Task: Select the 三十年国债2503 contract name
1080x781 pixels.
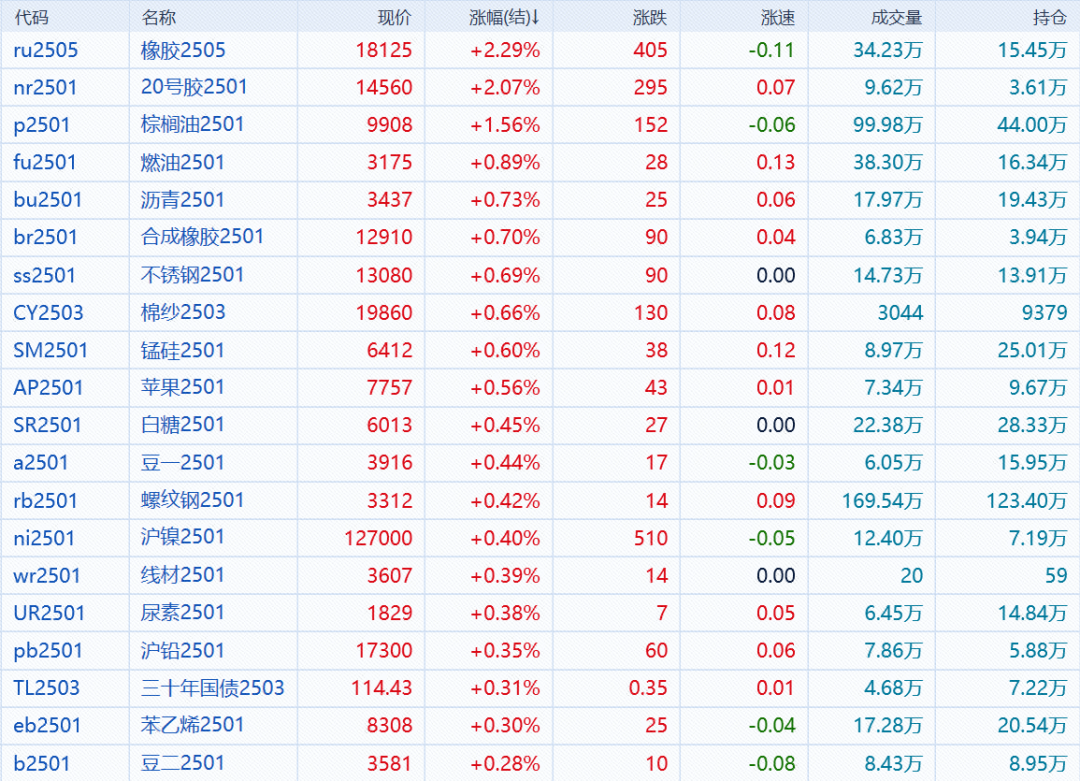Action: coord(212,688)
